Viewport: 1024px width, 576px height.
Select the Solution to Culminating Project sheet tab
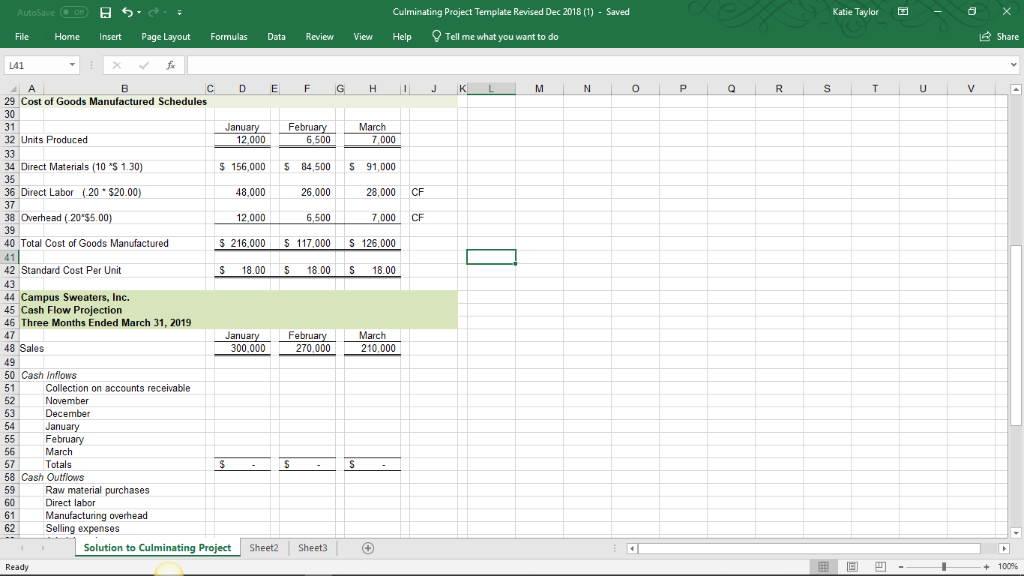point(157,548)
